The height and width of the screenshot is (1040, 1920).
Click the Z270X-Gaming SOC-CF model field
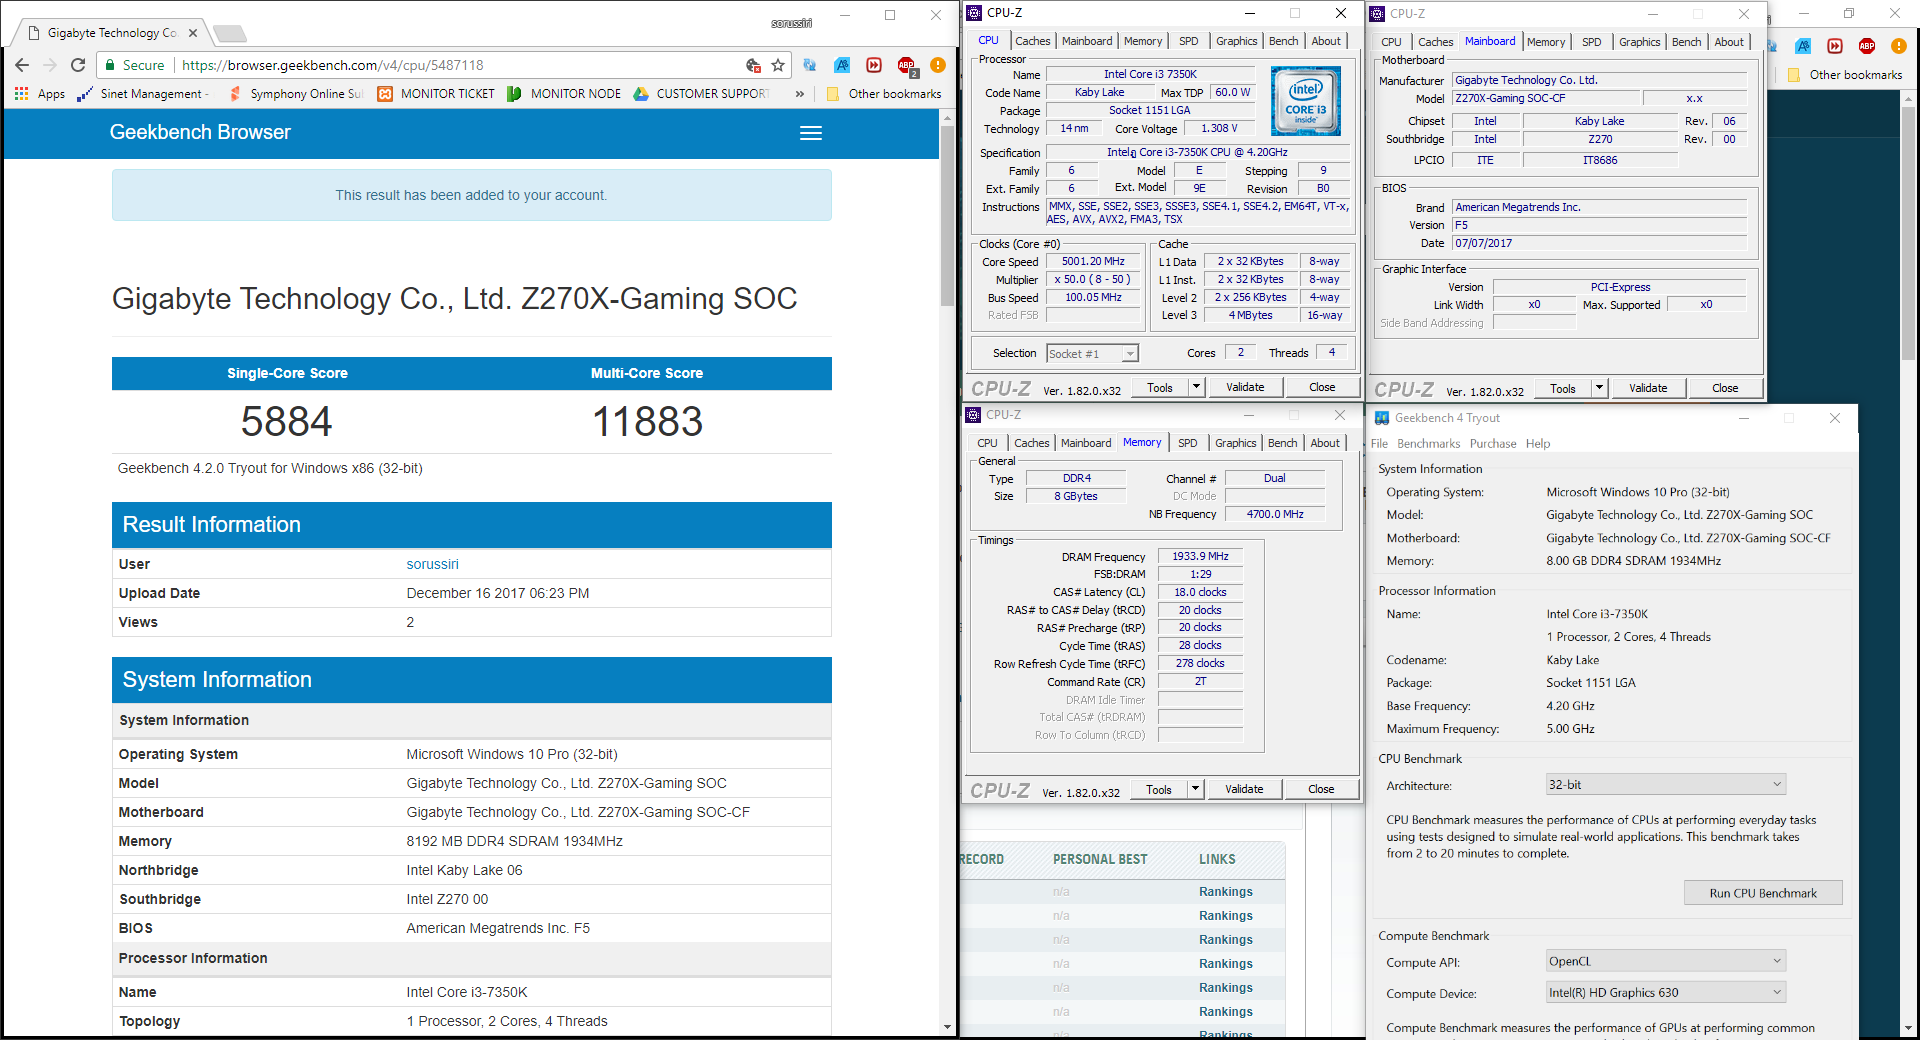(x=1547, y=98)
